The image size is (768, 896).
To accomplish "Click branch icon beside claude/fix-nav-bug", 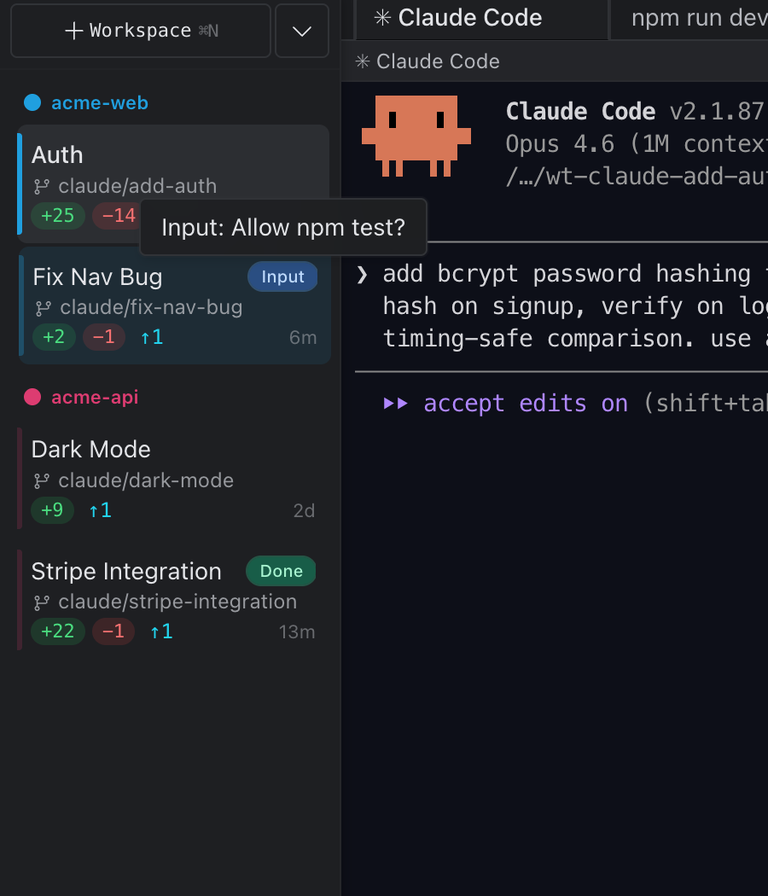I will (42, 308).
